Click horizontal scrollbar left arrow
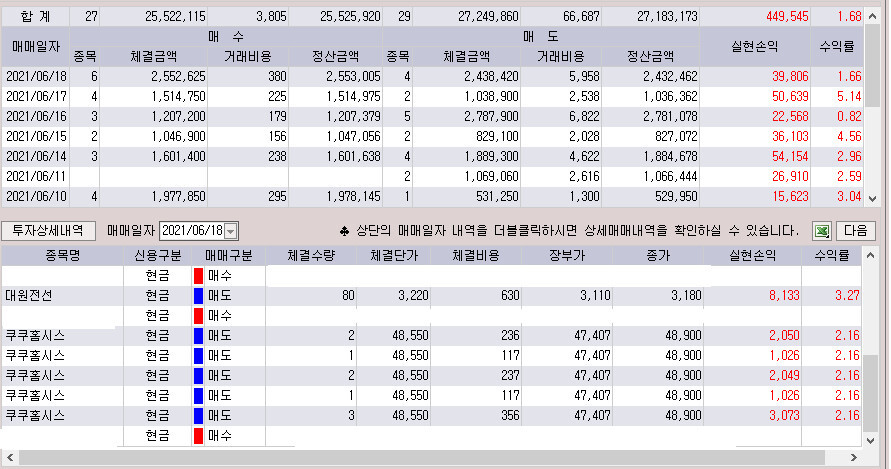 9,457
